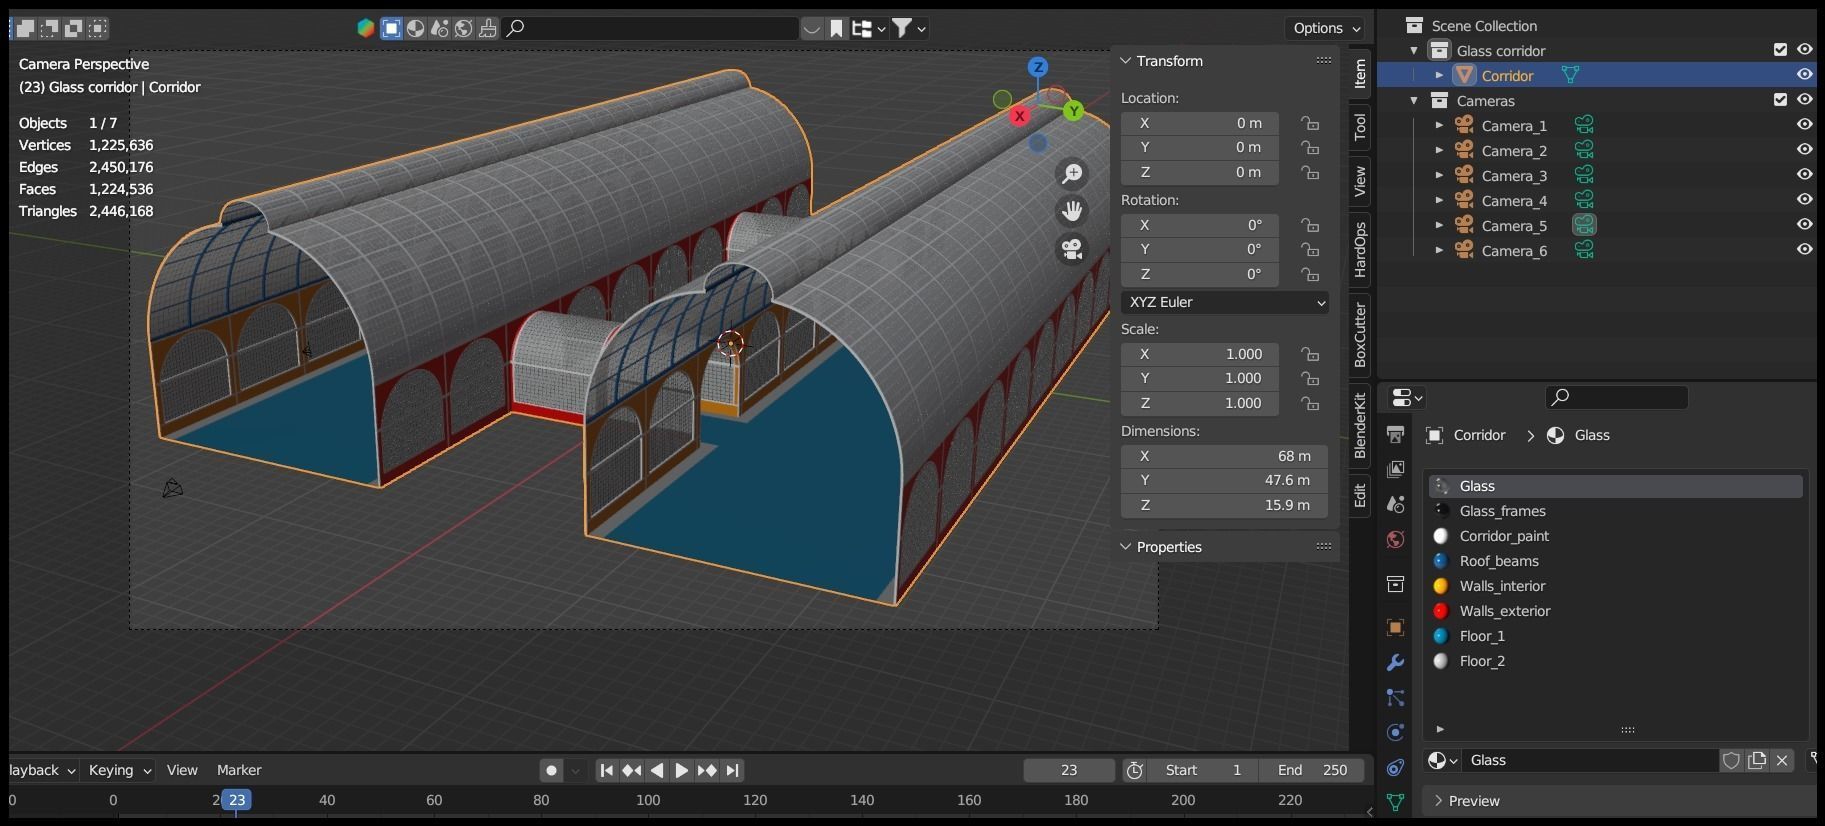The width and height of the screenshot is (1825, 826).
Task: Open the World properties tab icon
Action: 1395,539
